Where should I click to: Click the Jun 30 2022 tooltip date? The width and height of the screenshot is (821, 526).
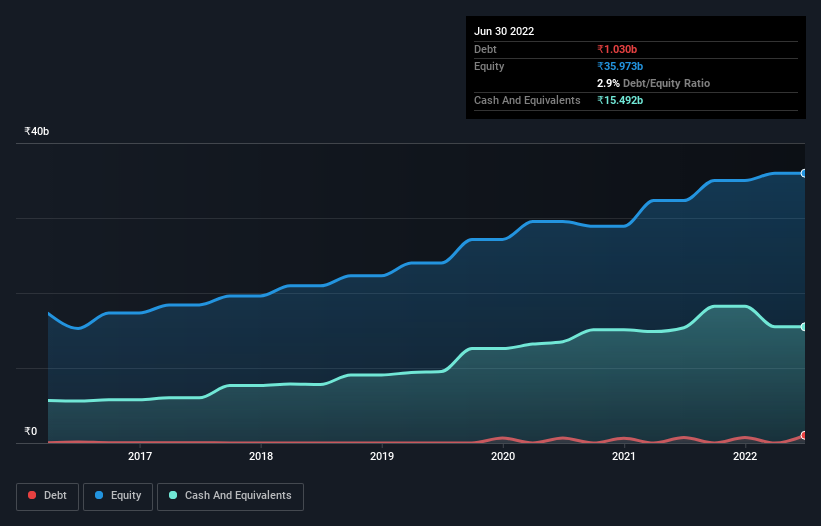[504, 31]
